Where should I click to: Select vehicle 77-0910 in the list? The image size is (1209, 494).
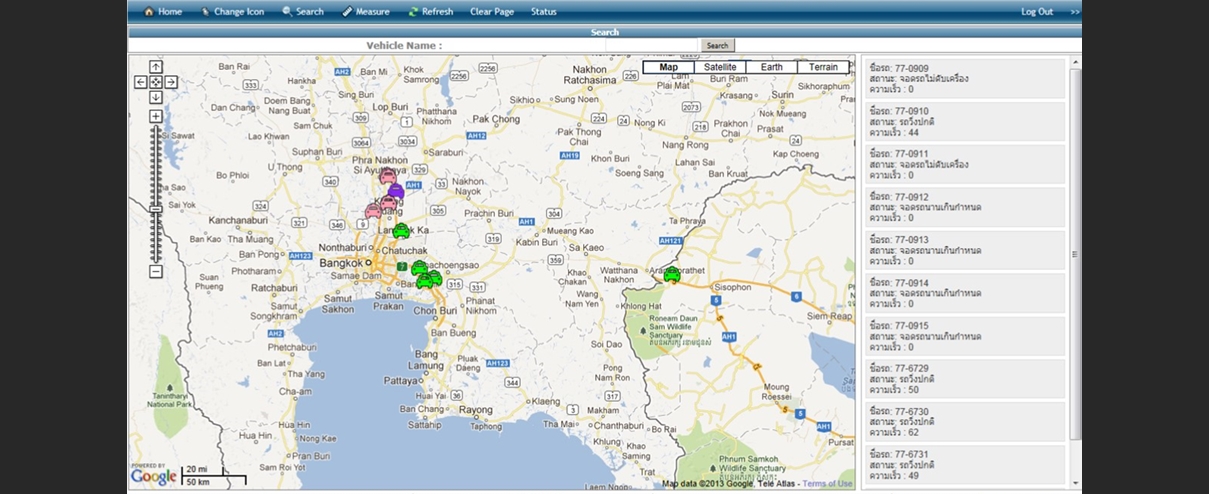965,121
